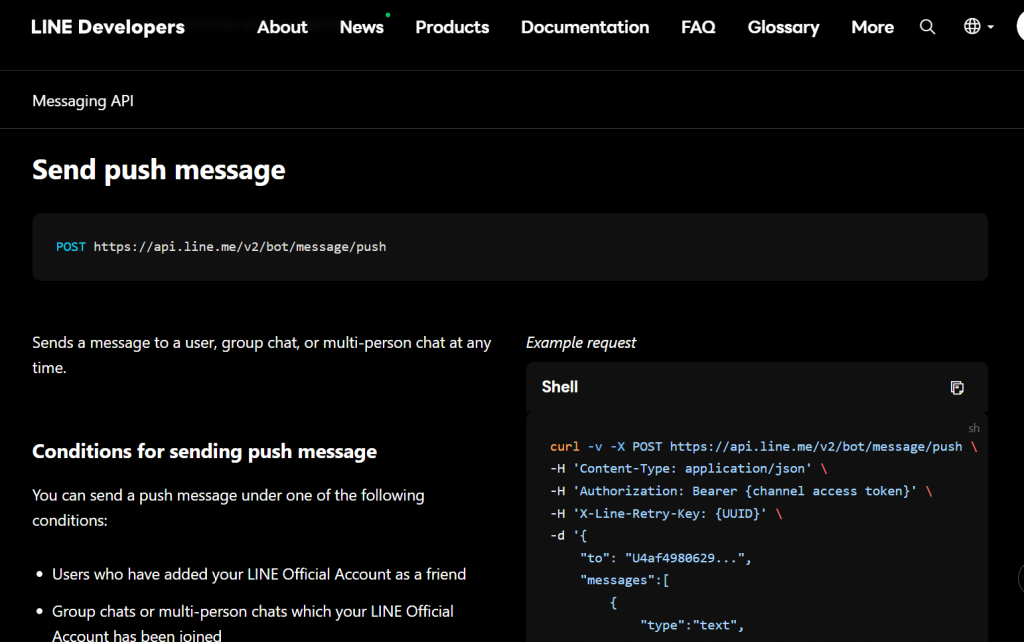Screen dimensions: 1024x642
Task: Click the Authorization Bearer header line
Action: point(741,491)
